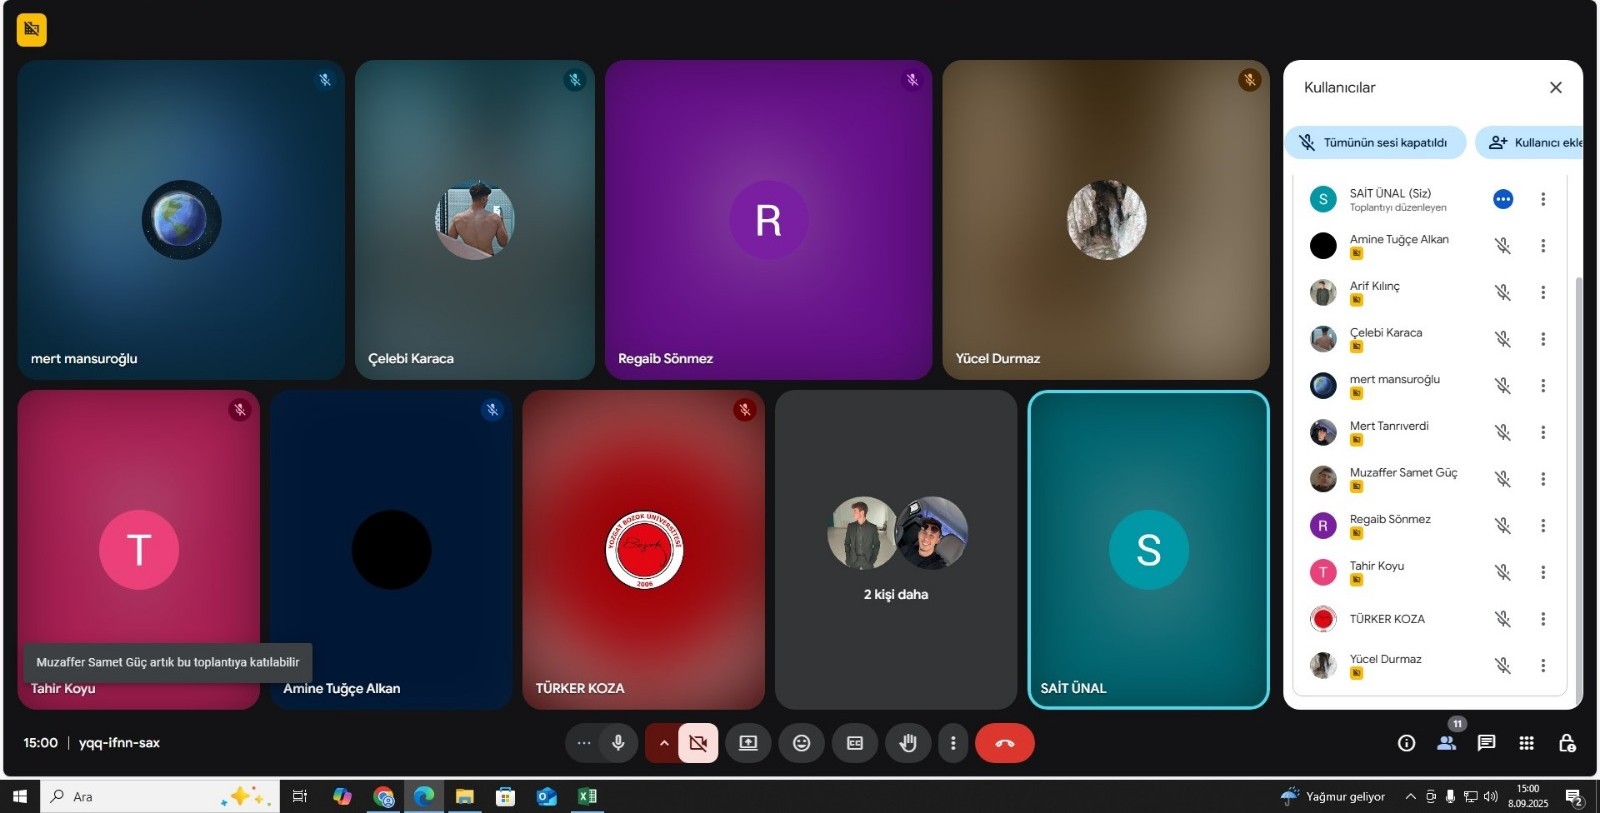Click meeting code yqq-ifnn-sax
Image resolution: width=1600 pixels, height=813 pixels.
119,743
